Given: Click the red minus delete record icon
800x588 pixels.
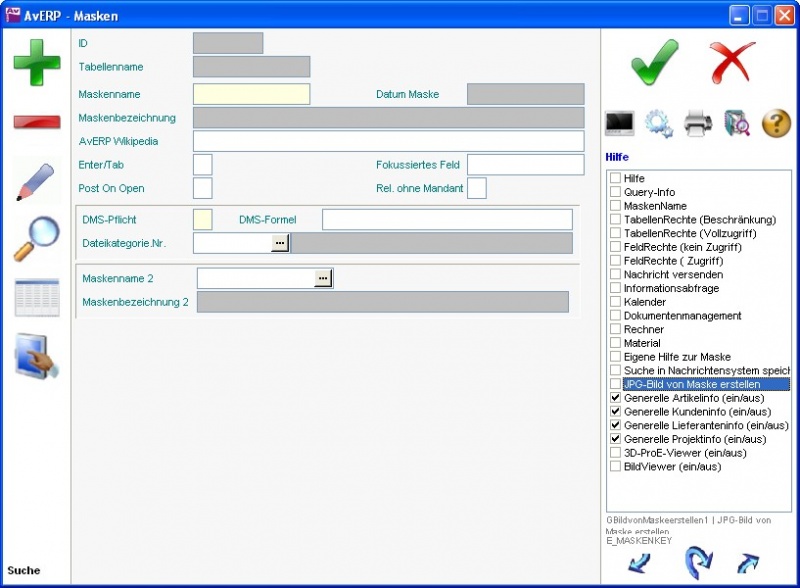Looking at the screenshot, I should (37, 122).
